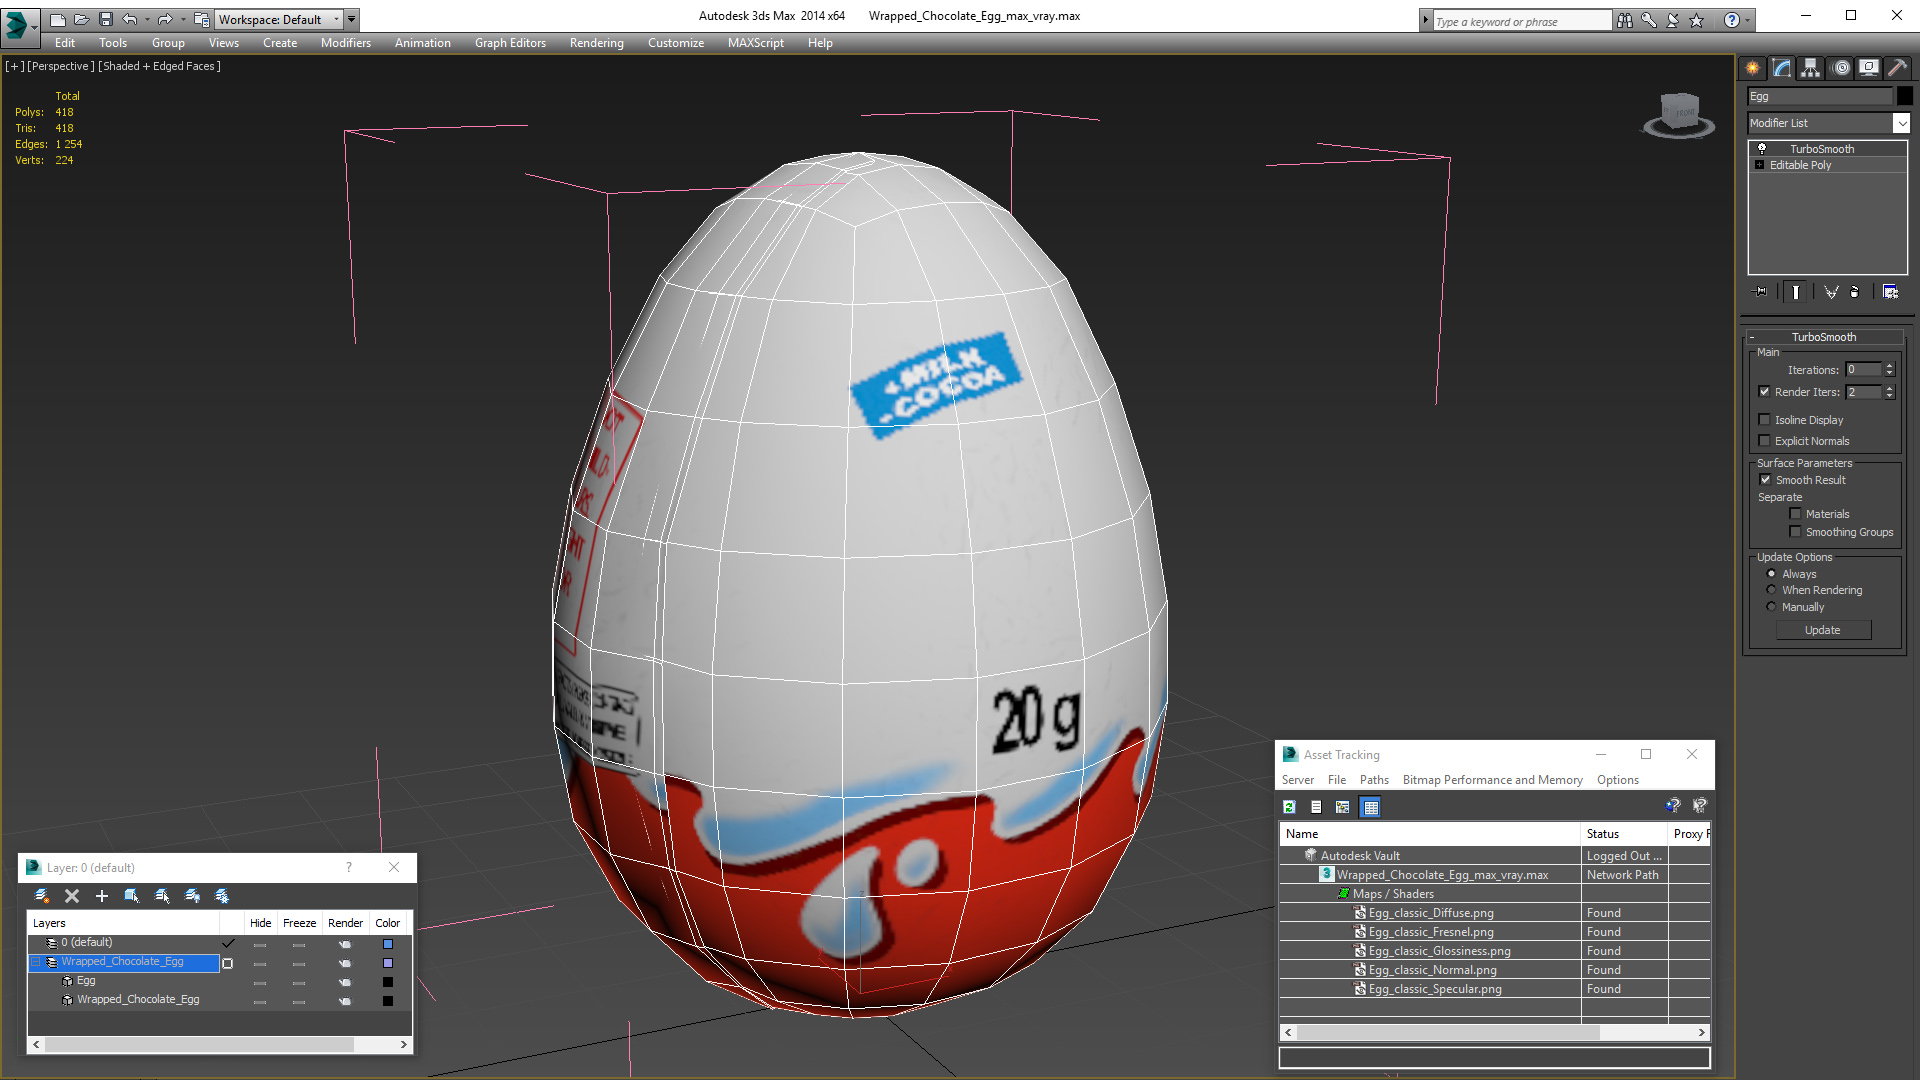Click Table View icon in Asset Tracking toolbar

[x=1371, y=807]
